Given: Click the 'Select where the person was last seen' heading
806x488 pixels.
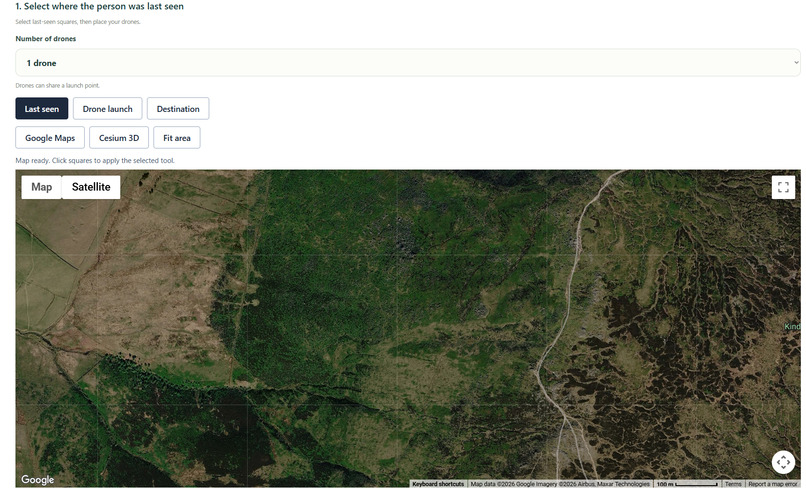Looking at the screenshot, I should pos(99,7).
